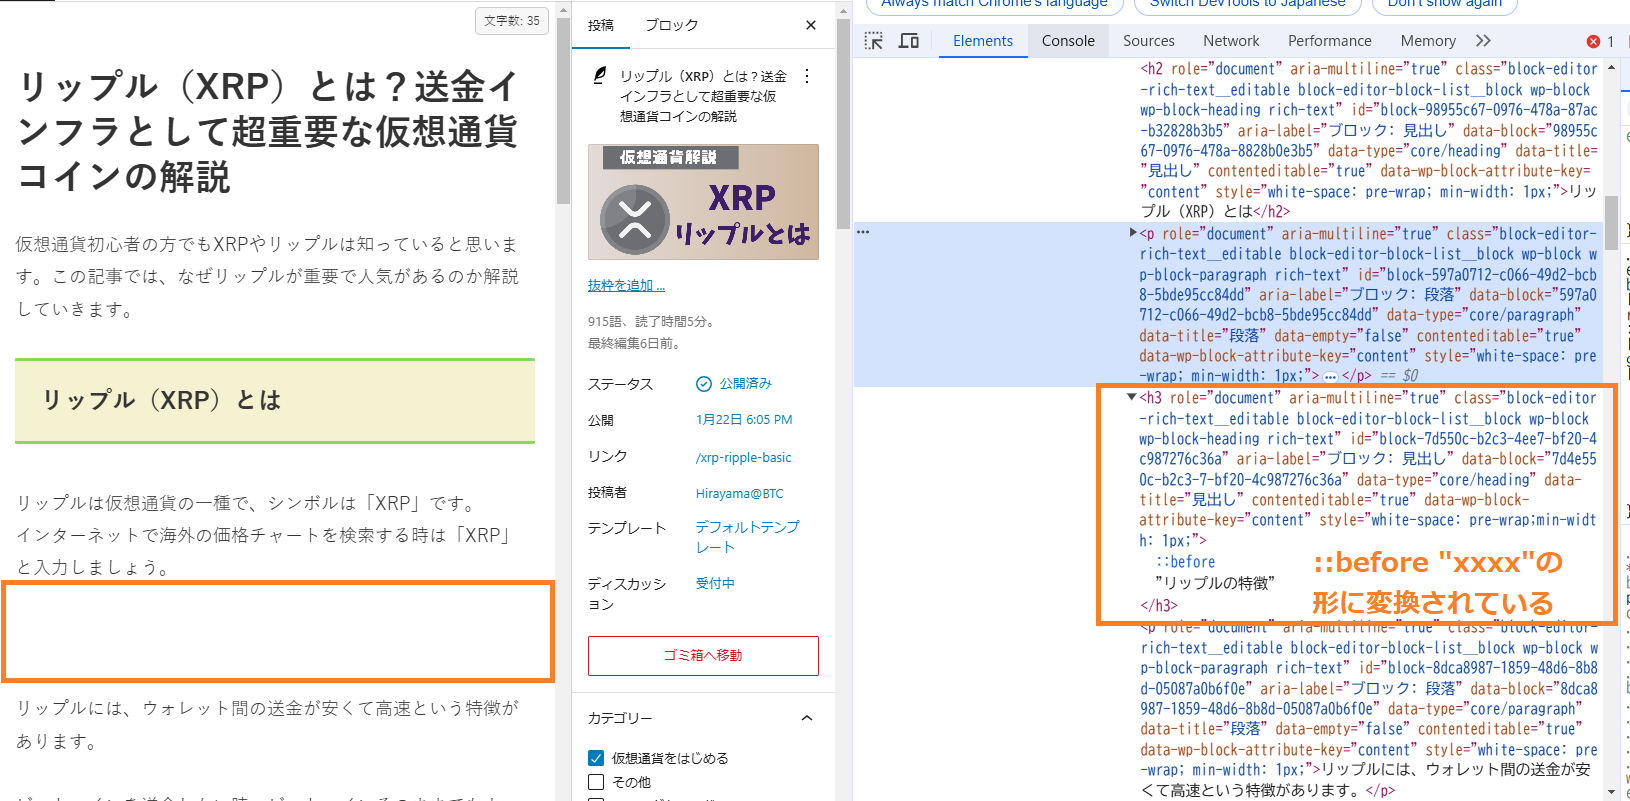Open the red error count indicator

click(1600, 41)
